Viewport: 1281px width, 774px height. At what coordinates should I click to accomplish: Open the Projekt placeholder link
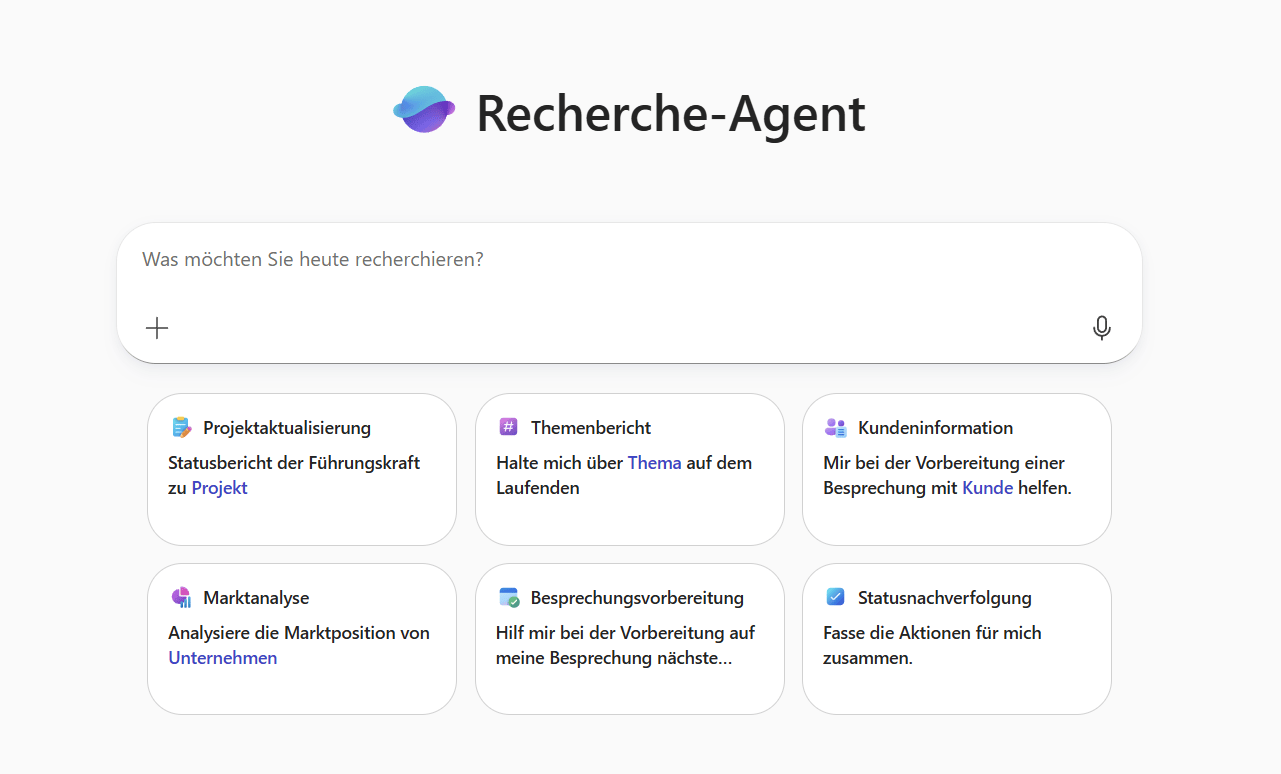coord(219,487)
